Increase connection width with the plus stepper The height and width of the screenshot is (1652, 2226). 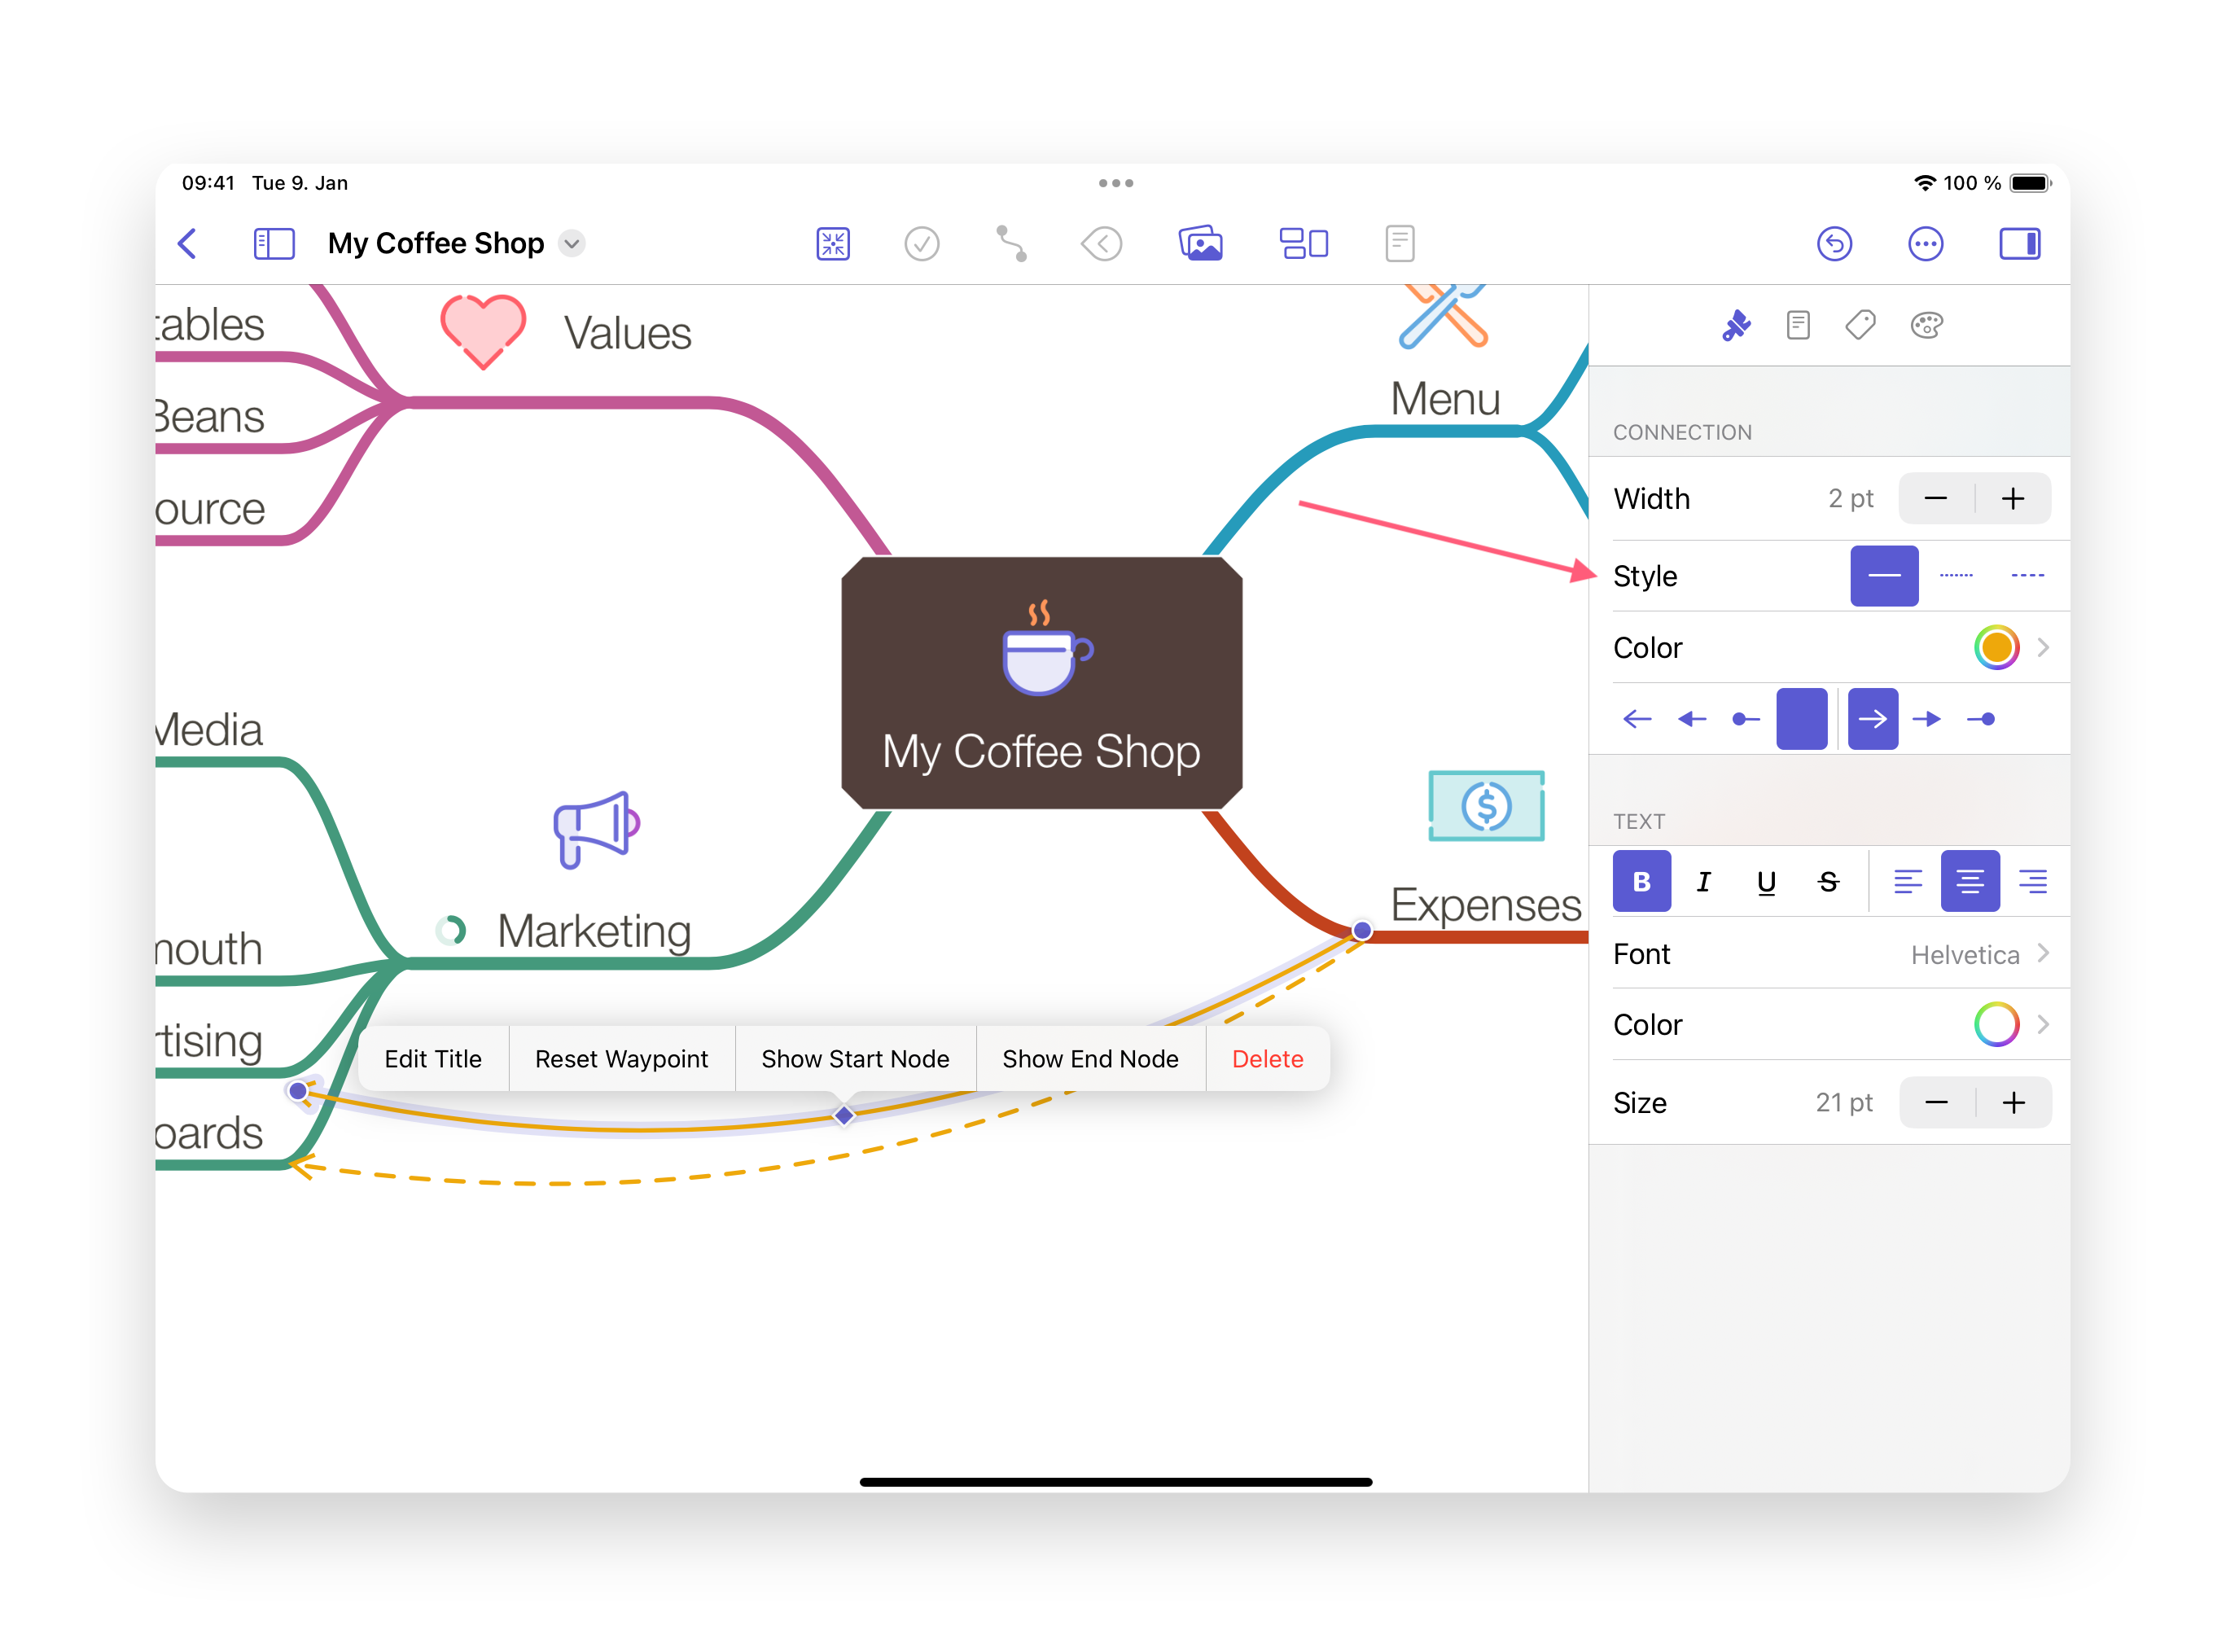[x=2013, y=498]
